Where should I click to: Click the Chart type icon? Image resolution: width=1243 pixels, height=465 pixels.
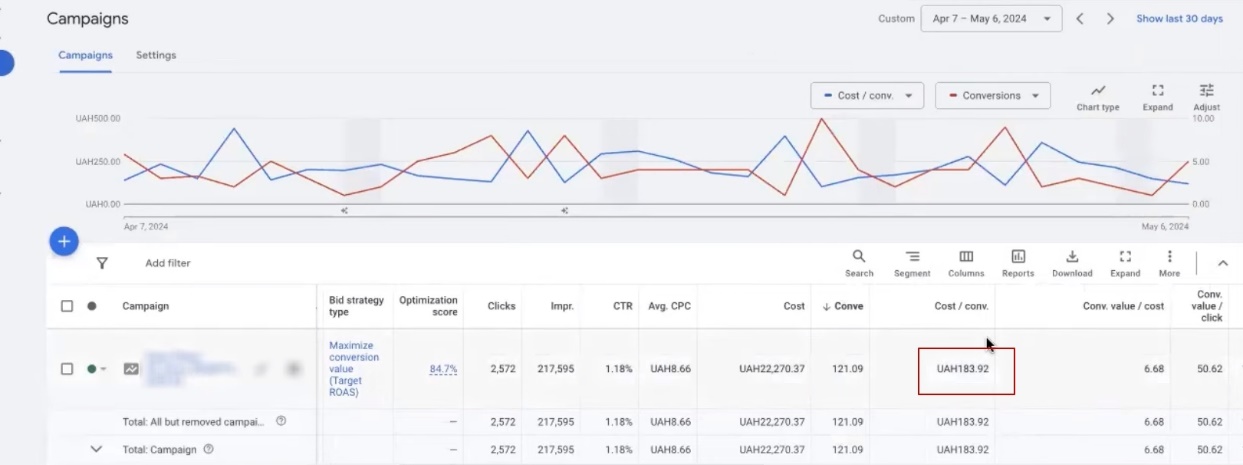[x=1097, y=96]
